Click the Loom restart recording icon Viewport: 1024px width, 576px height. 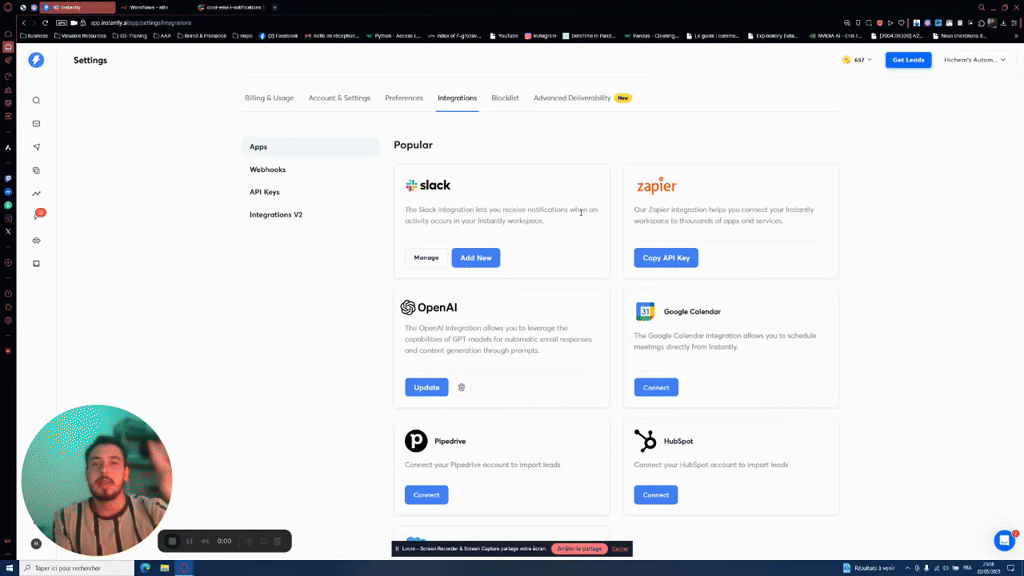pyautogui.click(x=264, y=541)
